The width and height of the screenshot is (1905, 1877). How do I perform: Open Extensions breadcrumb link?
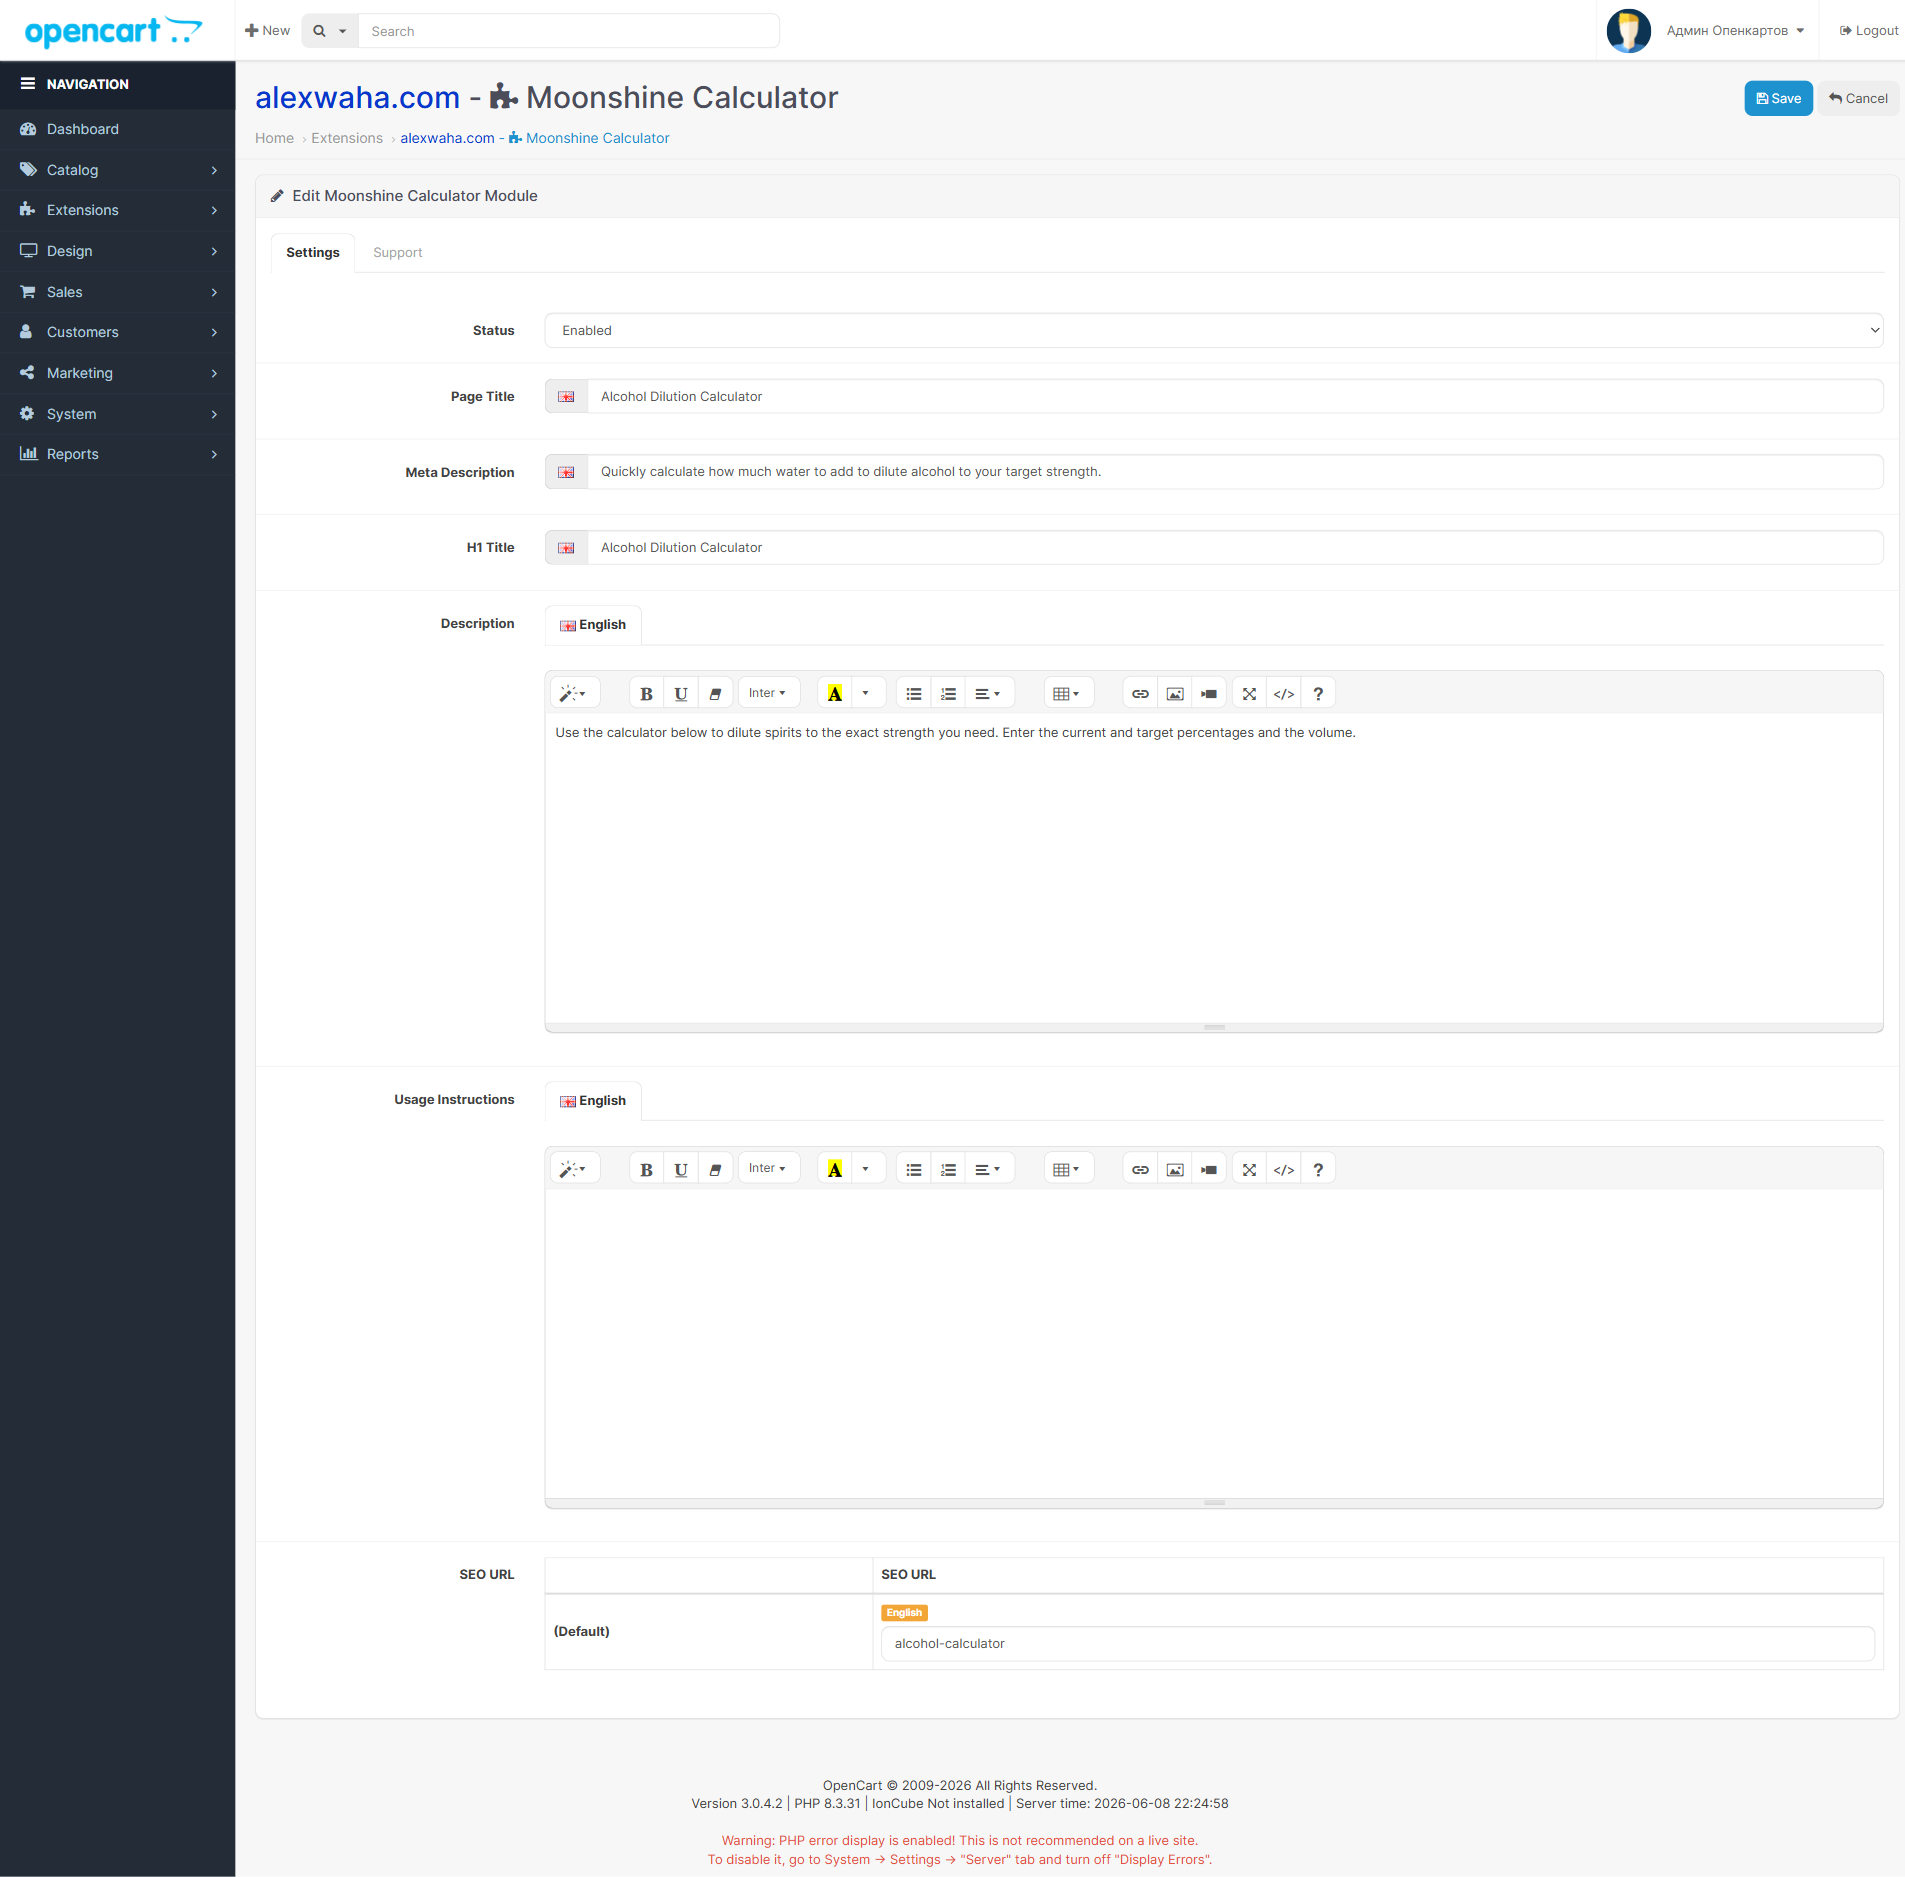tap(347, 139)
